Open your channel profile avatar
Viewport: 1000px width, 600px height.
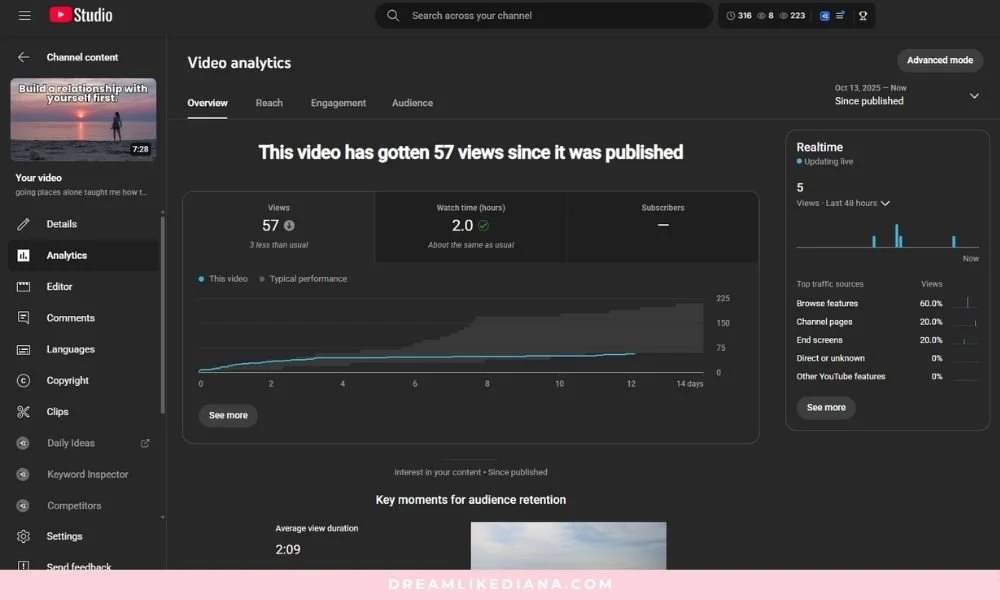(863, 15)
